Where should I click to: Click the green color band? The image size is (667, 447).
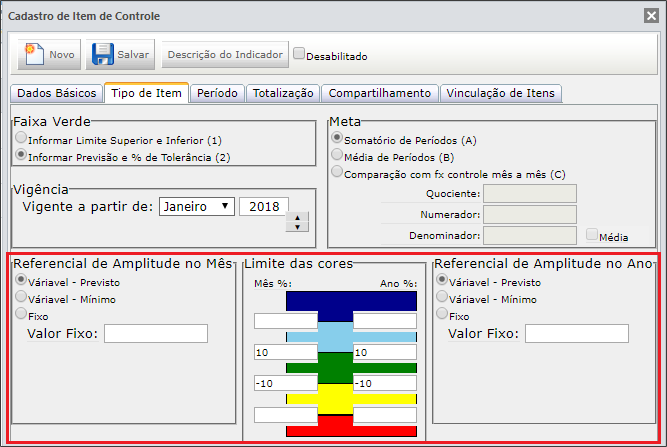335,368
